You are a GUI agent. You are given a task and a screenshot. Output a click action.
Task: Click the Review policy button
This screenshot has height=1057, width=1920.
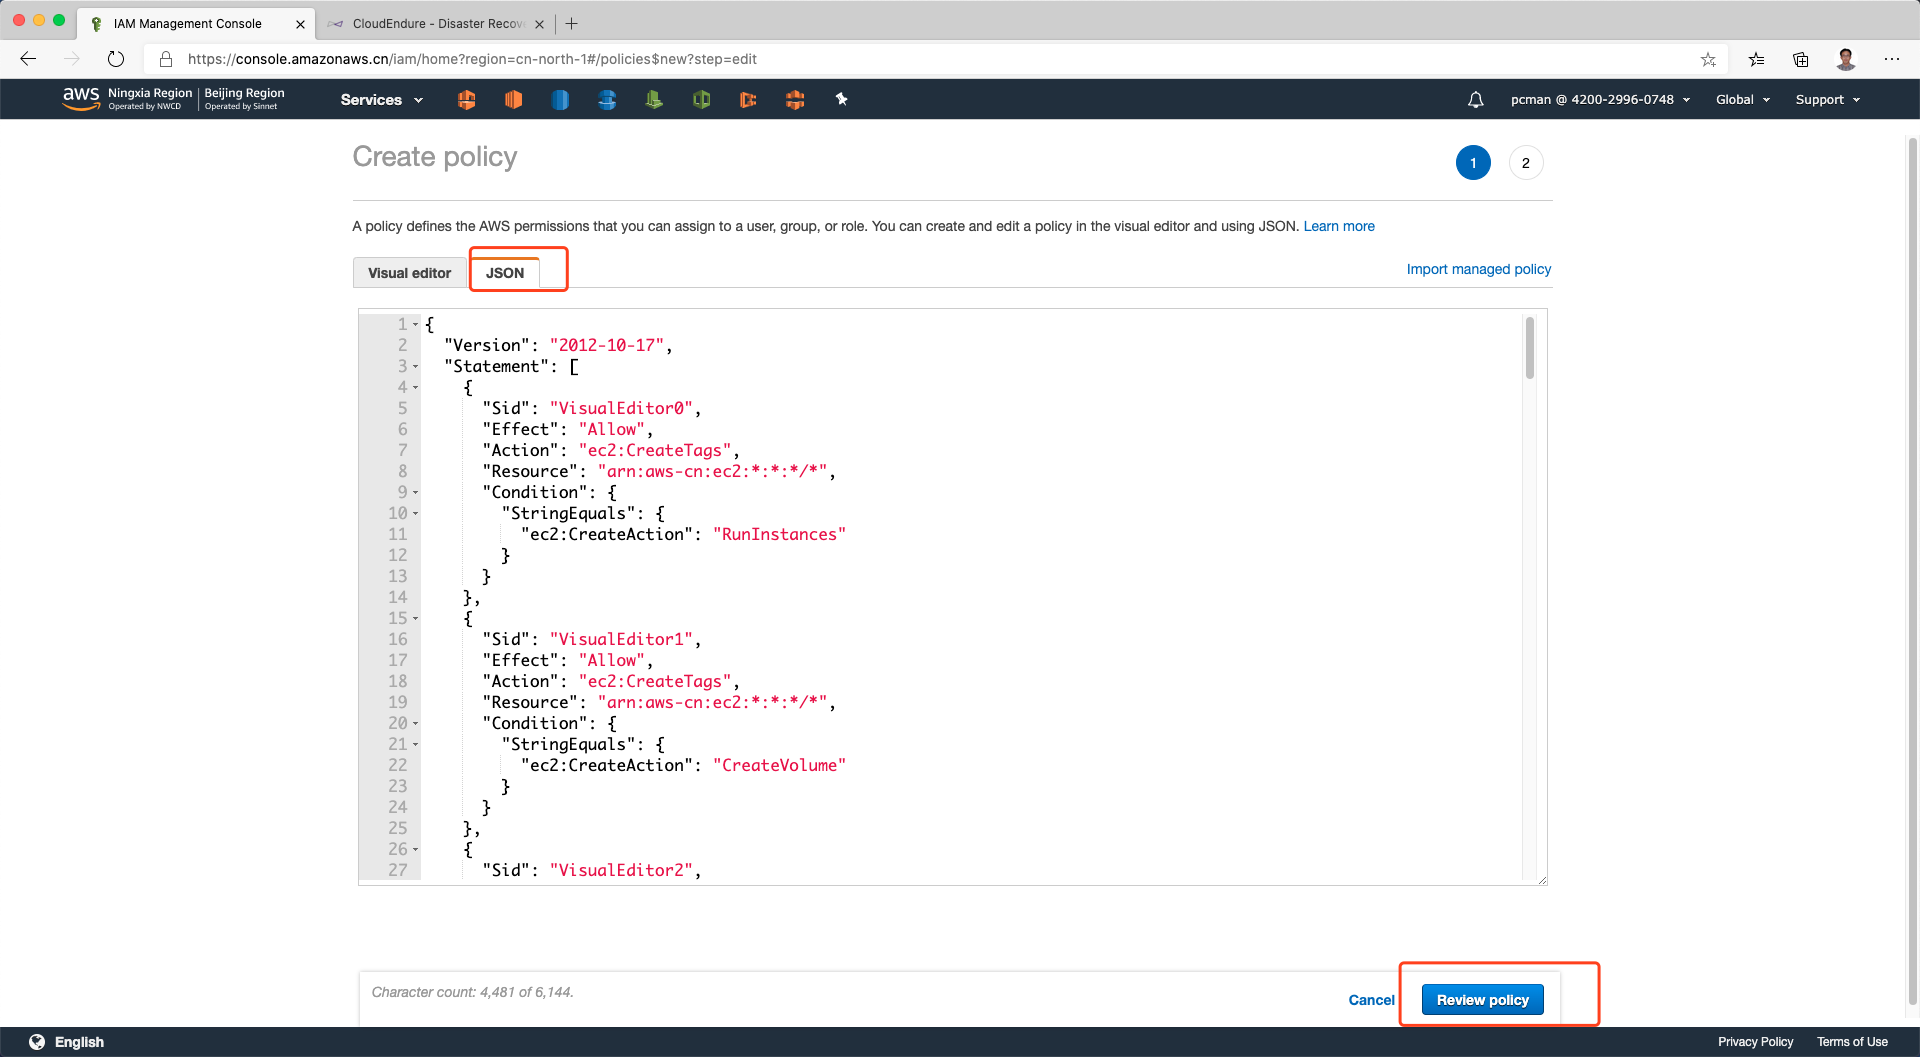point(1482,1000)
